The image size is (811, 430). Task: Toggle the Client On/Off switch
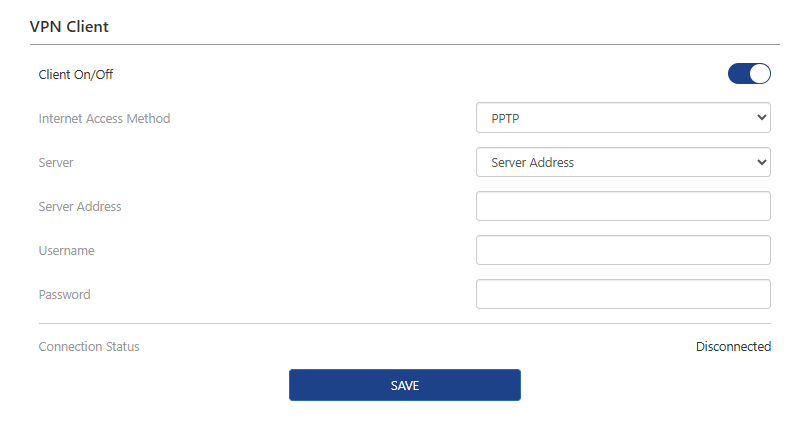[749, 74]
